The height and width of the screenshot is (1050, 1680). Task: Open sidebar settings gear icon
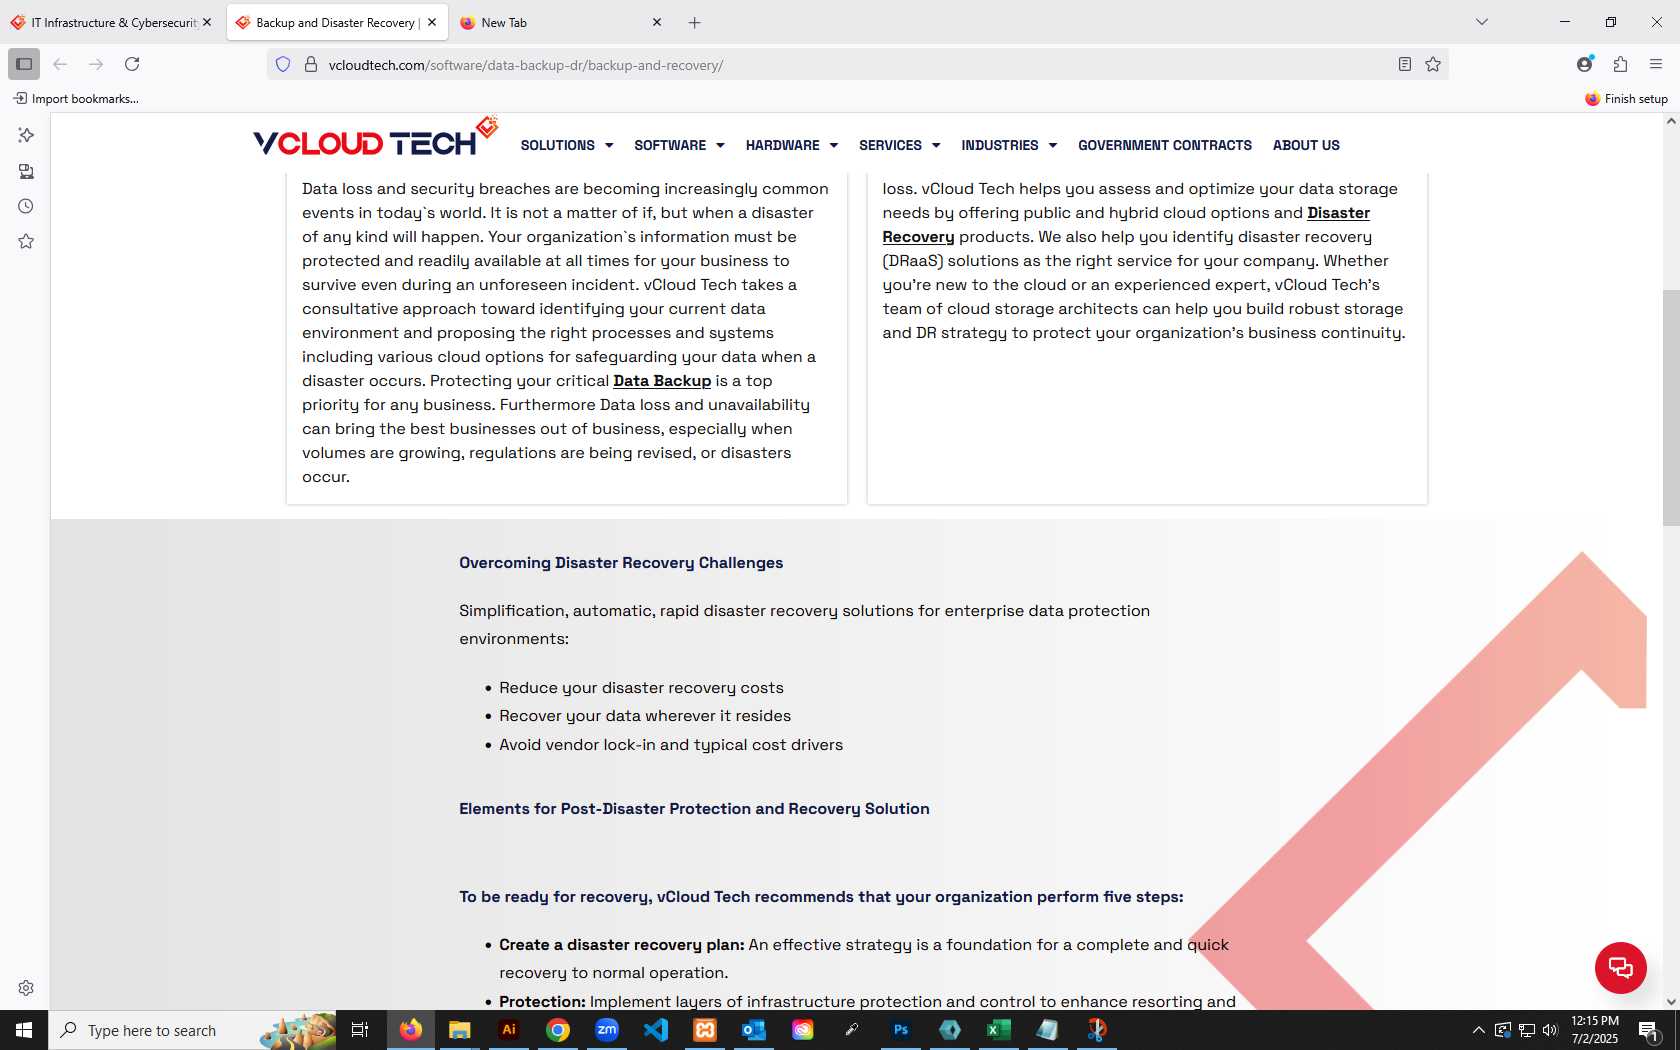click(26, 988)
